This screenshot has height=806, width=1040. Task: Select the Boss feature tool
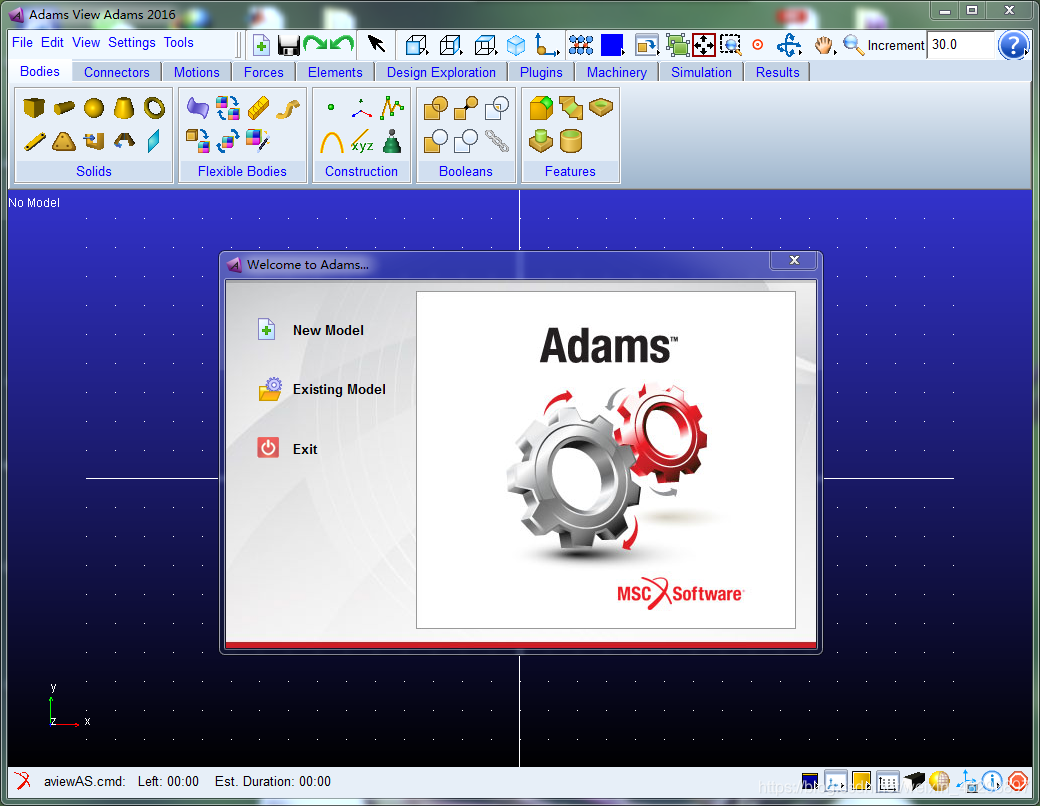pos(541,141)
